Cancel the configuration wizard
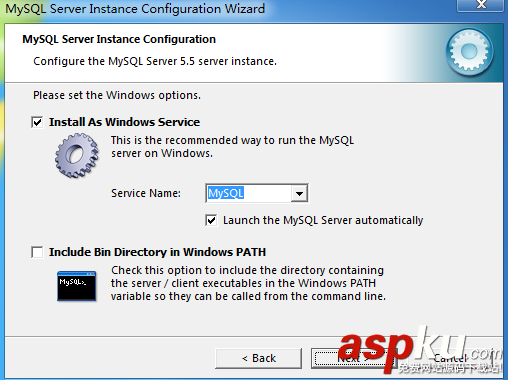 pyautogui.click(x=450, y=358)
